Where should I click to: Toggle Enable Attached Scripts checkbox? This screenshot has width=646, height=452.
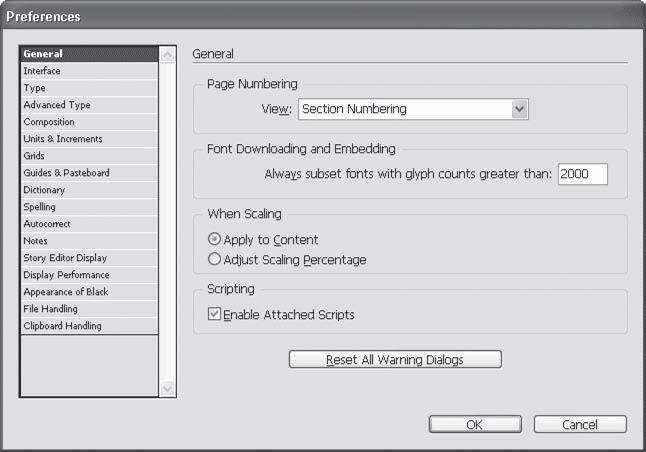[214, 315]
